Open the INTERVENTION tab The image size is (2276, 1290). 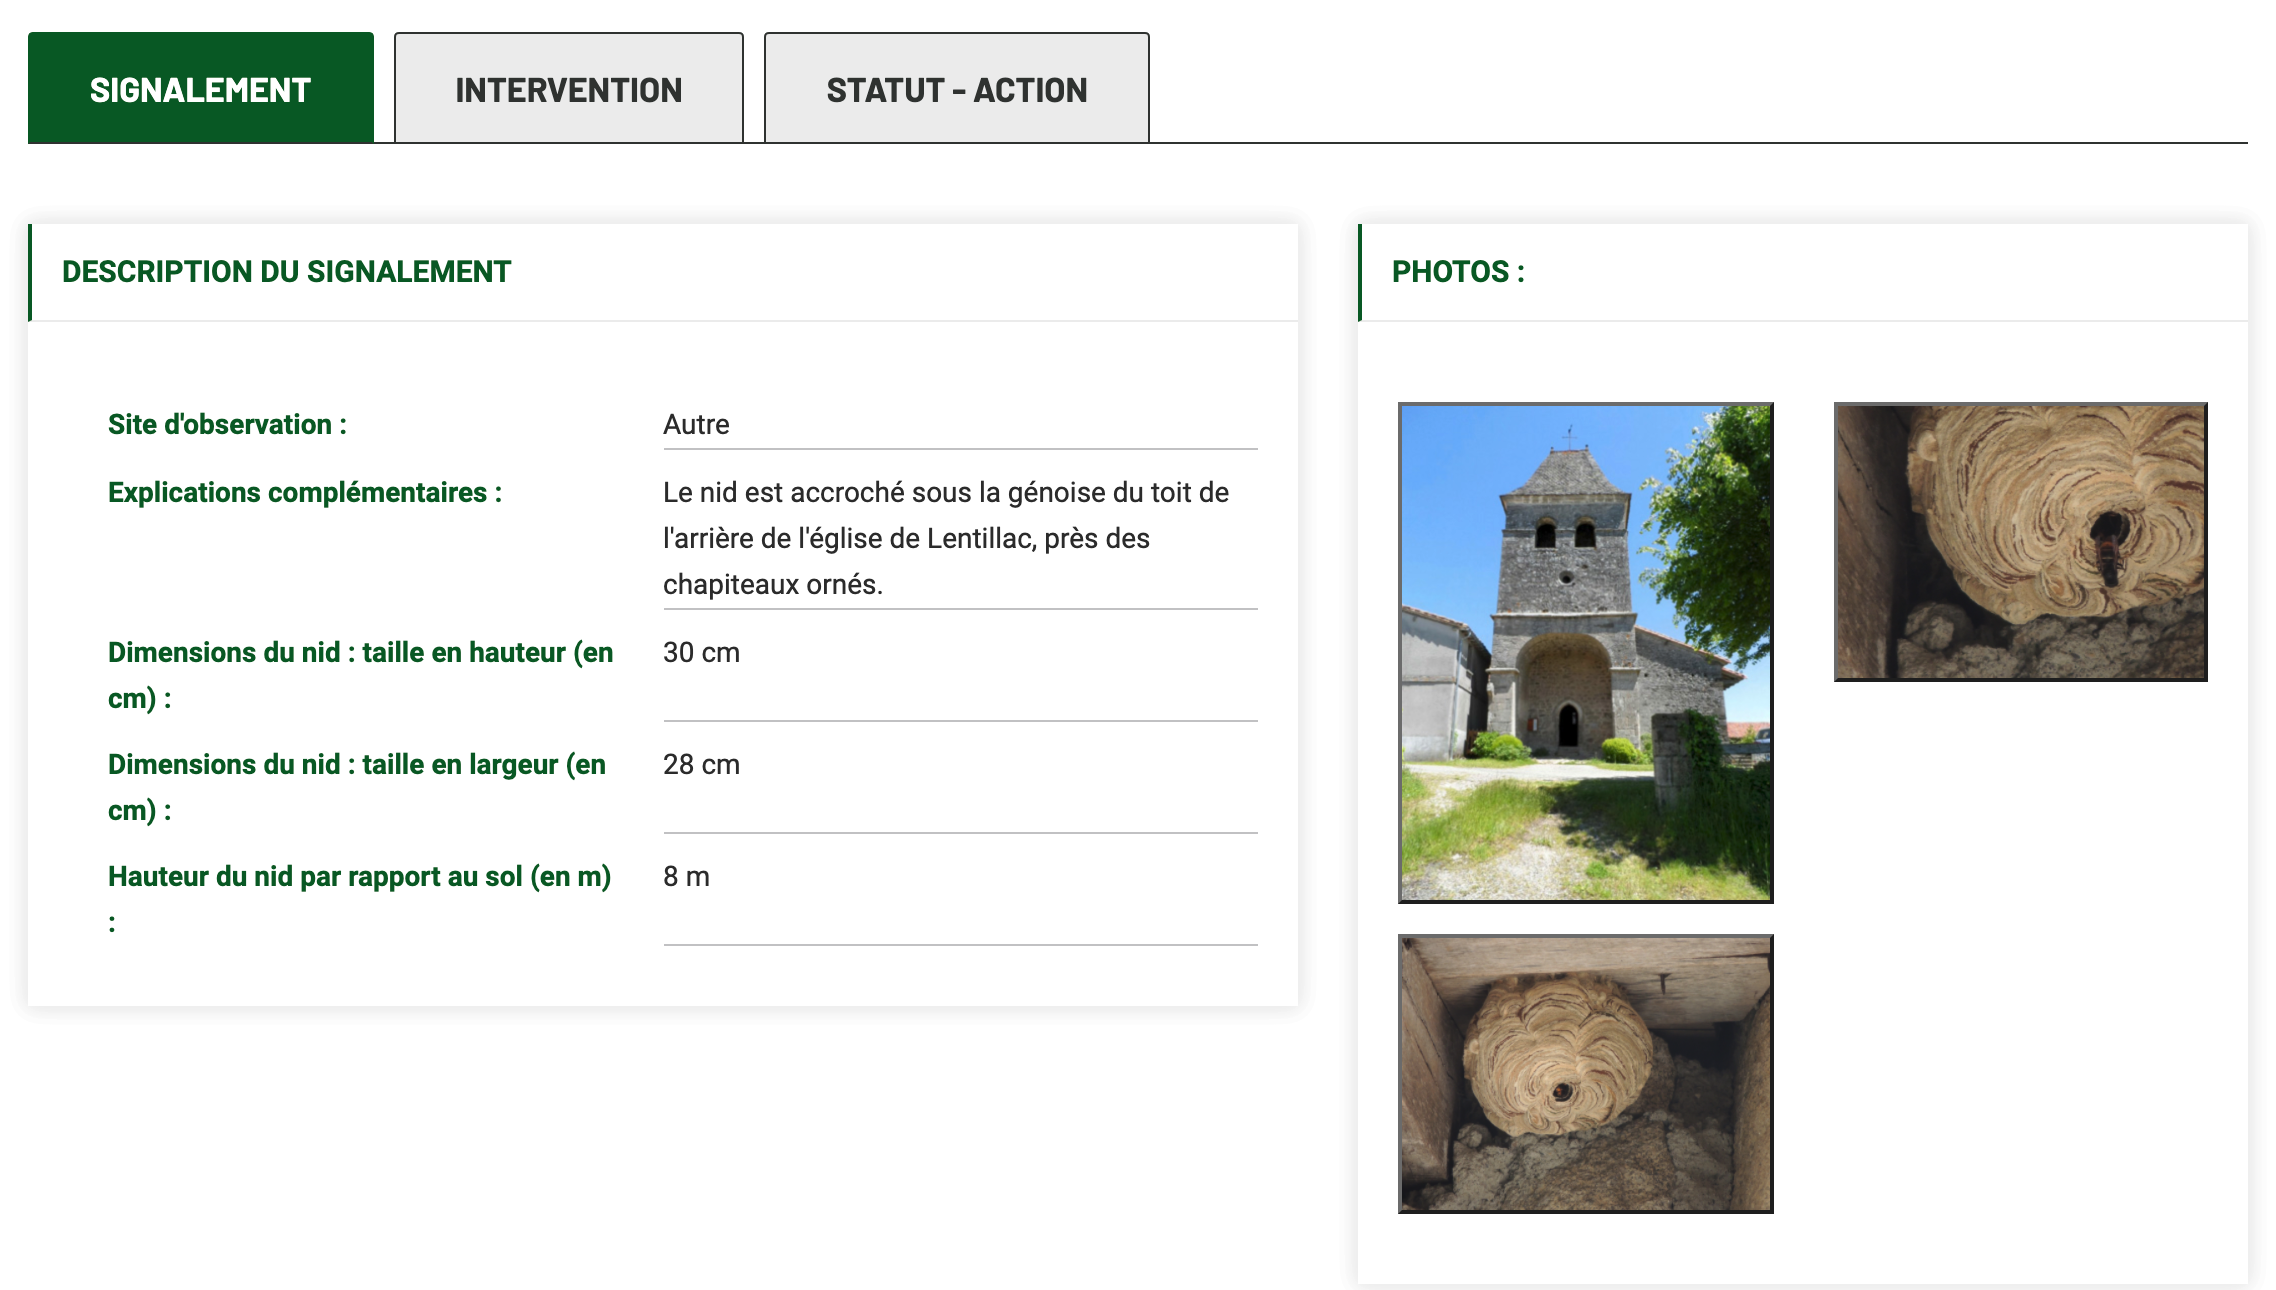point(568,89)
